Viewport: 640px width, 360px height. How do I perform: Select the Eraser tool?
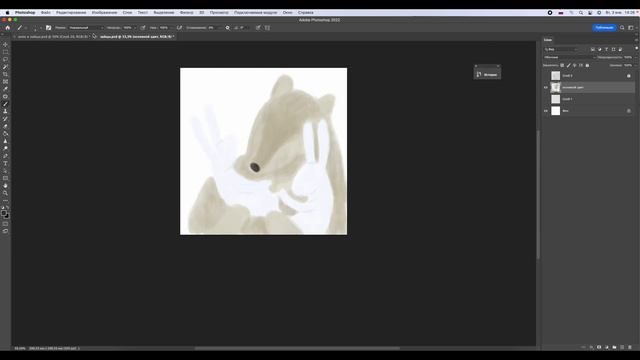pos(5,126)
